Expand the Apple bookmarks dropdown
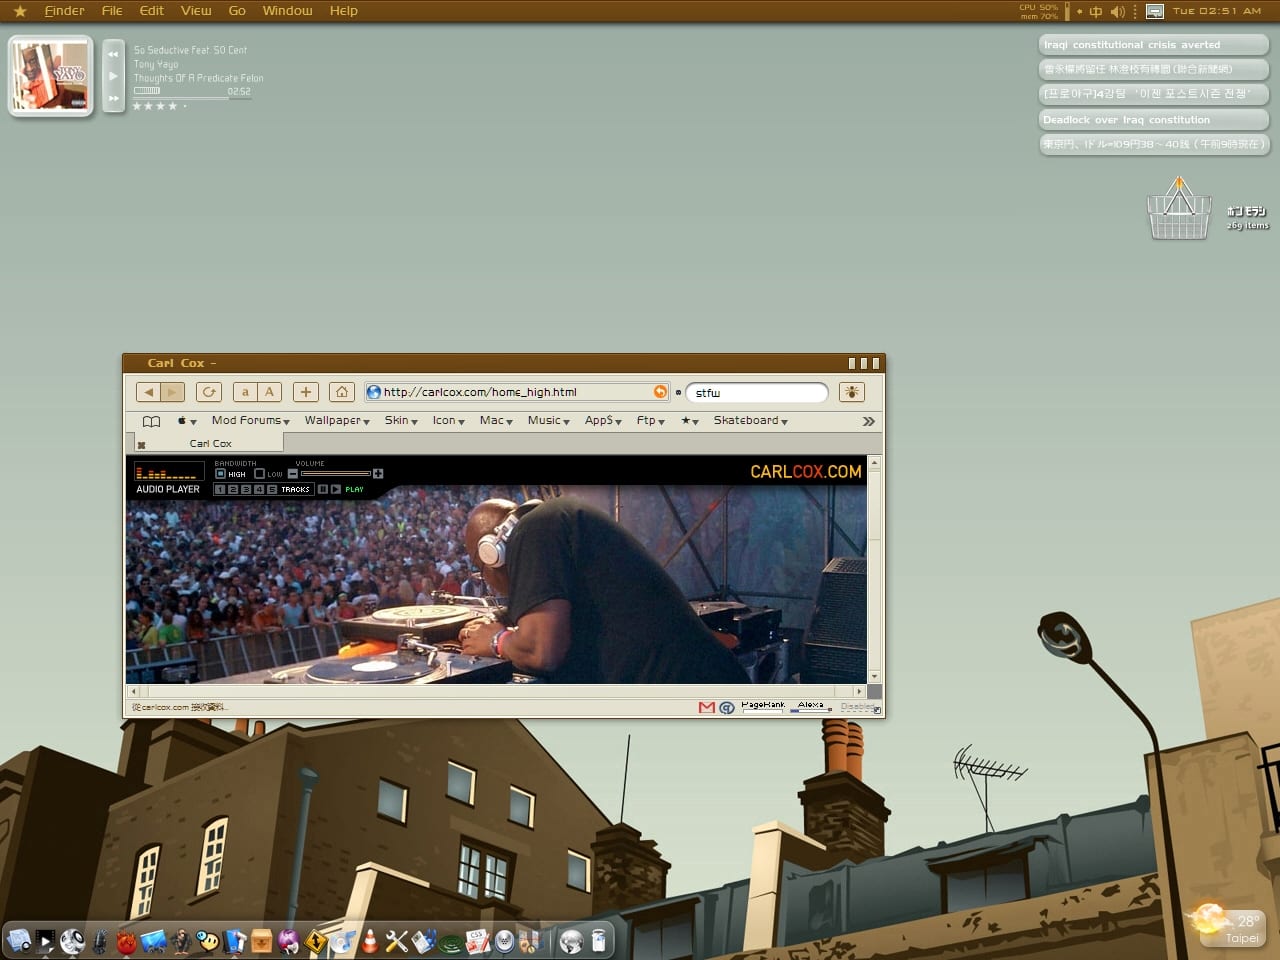This screenshot has width=1280, height=960. click(187, 421)
